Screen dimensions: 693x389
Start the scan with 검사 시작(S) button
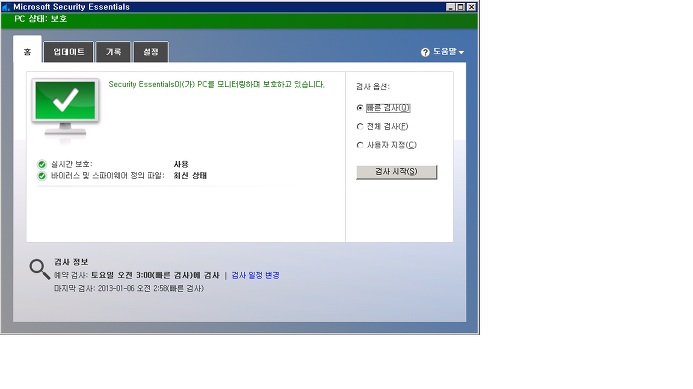click(396, 172)
